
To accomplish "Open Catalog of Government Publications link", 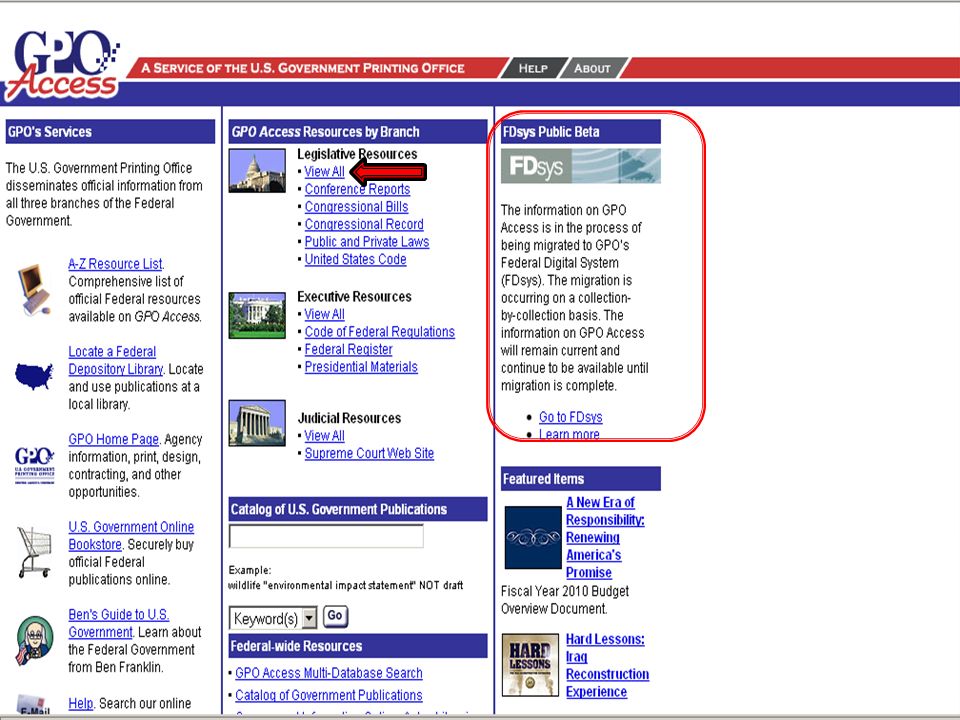I will point(329,696).
